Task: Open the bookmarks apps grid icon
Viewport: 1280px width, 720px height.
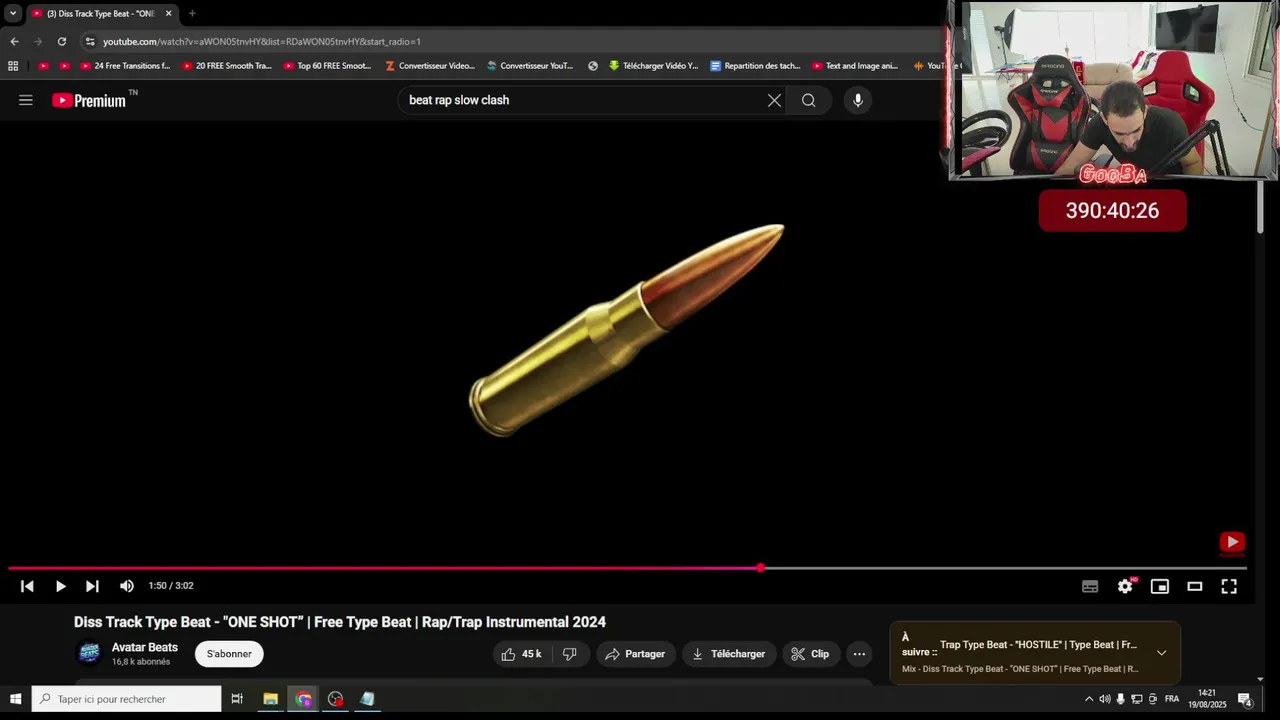Action: coord(13,66)
